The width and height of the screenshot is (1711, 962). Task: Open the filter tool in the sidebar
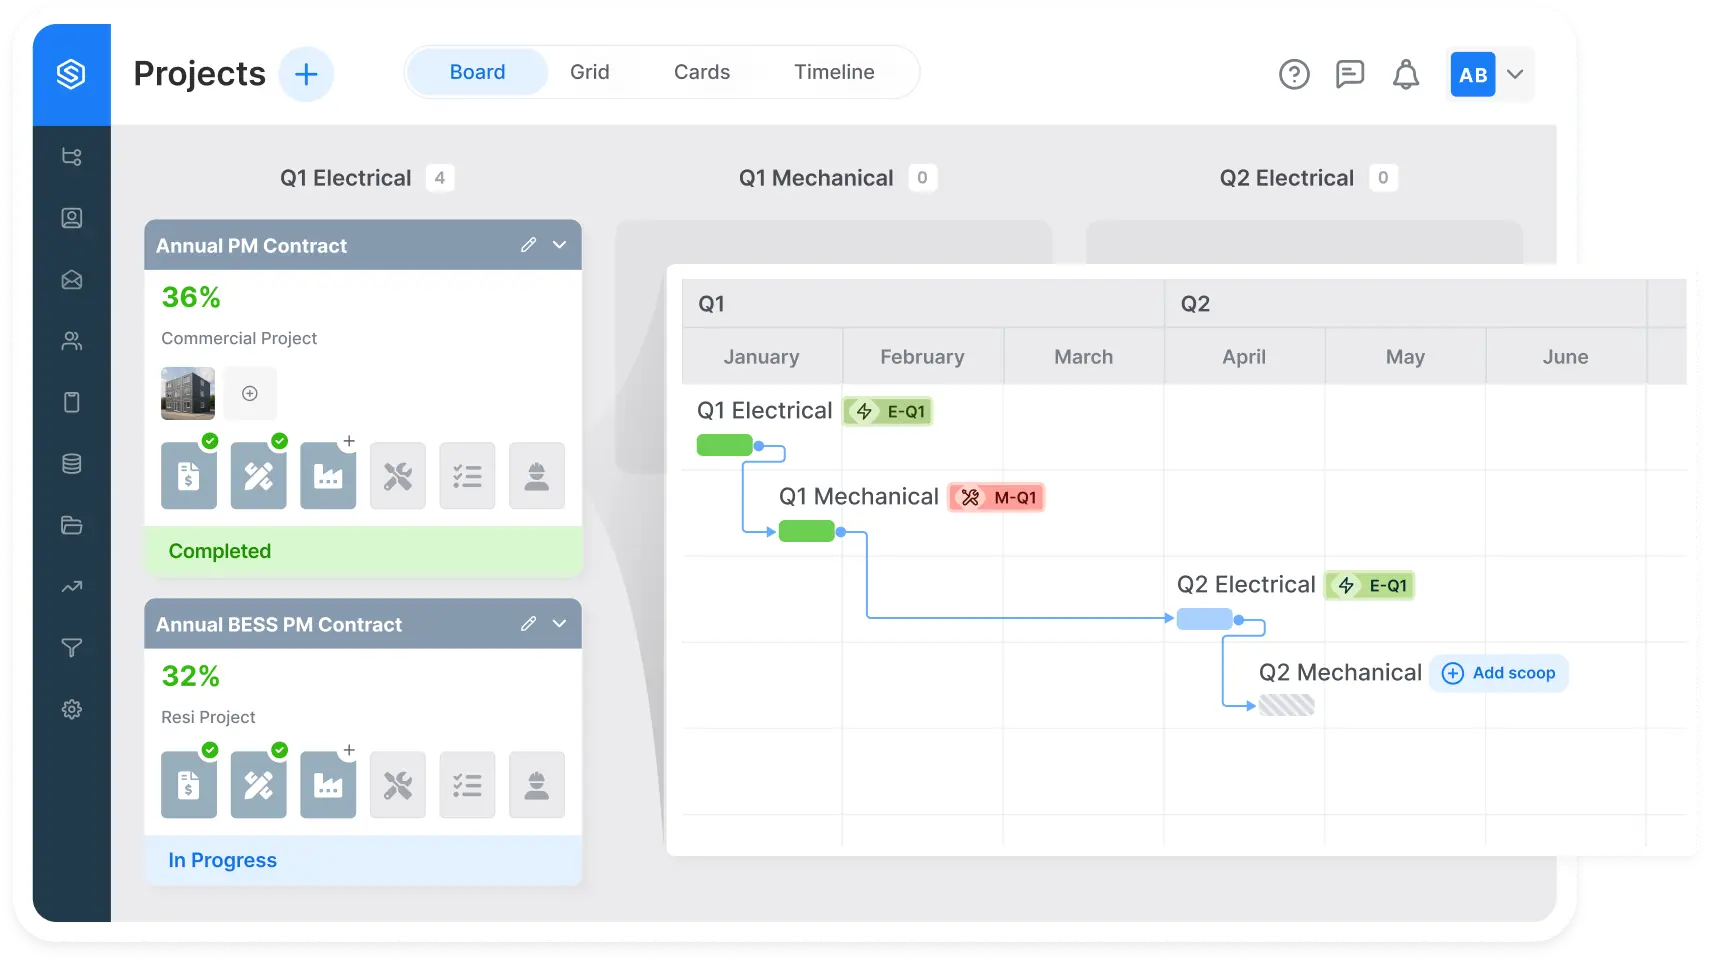72,647
